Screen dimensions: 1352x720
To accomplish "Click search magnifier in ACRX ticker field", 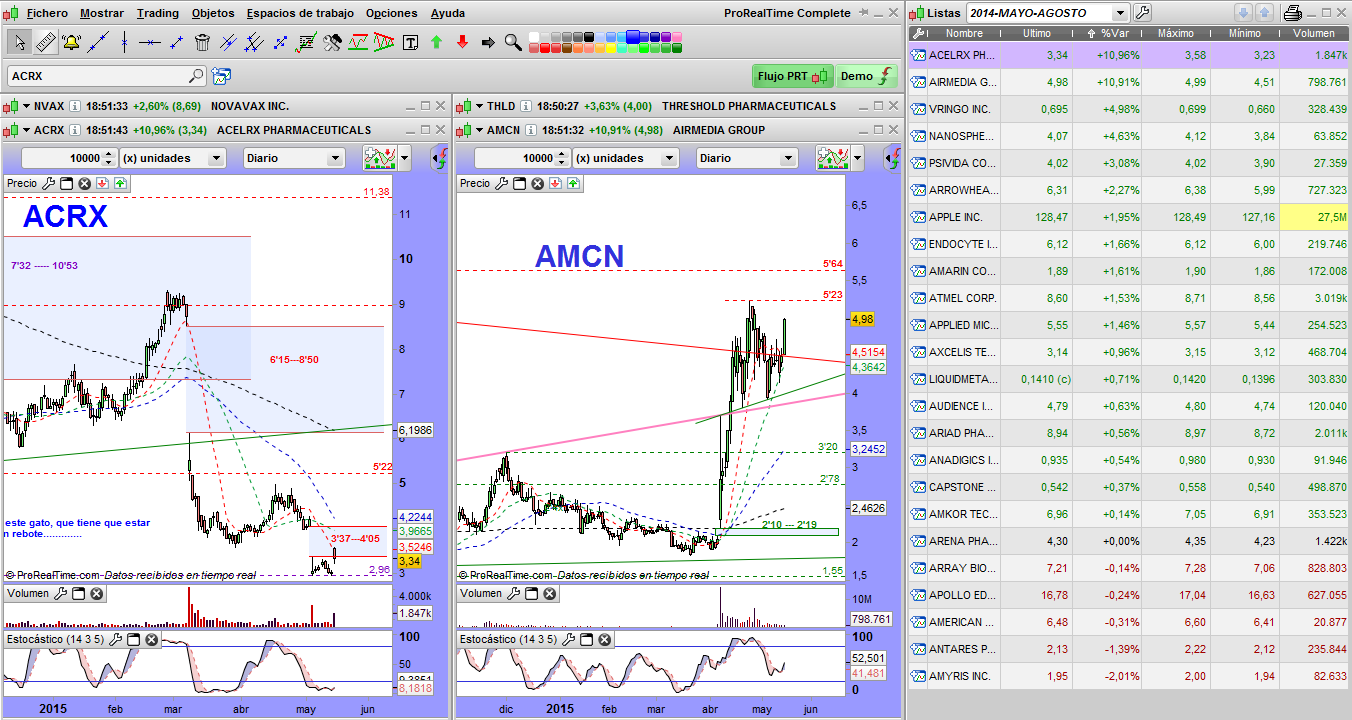I will (x=196, y=76).
